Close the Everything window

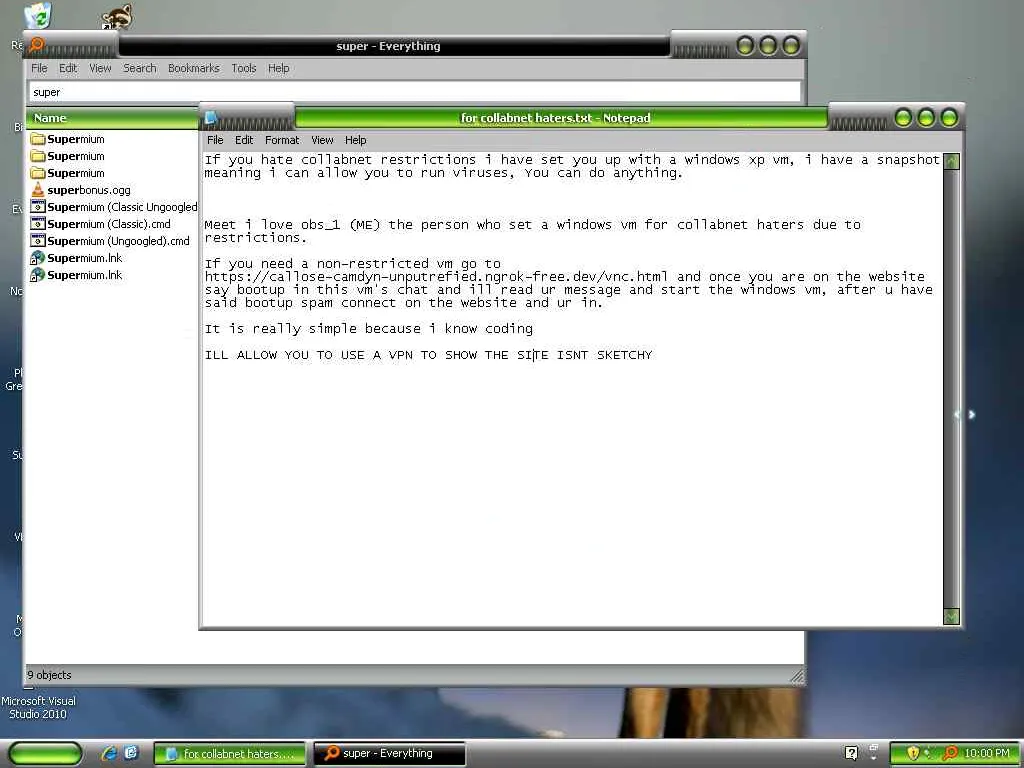pyautogui.click(x=791, y=46)
